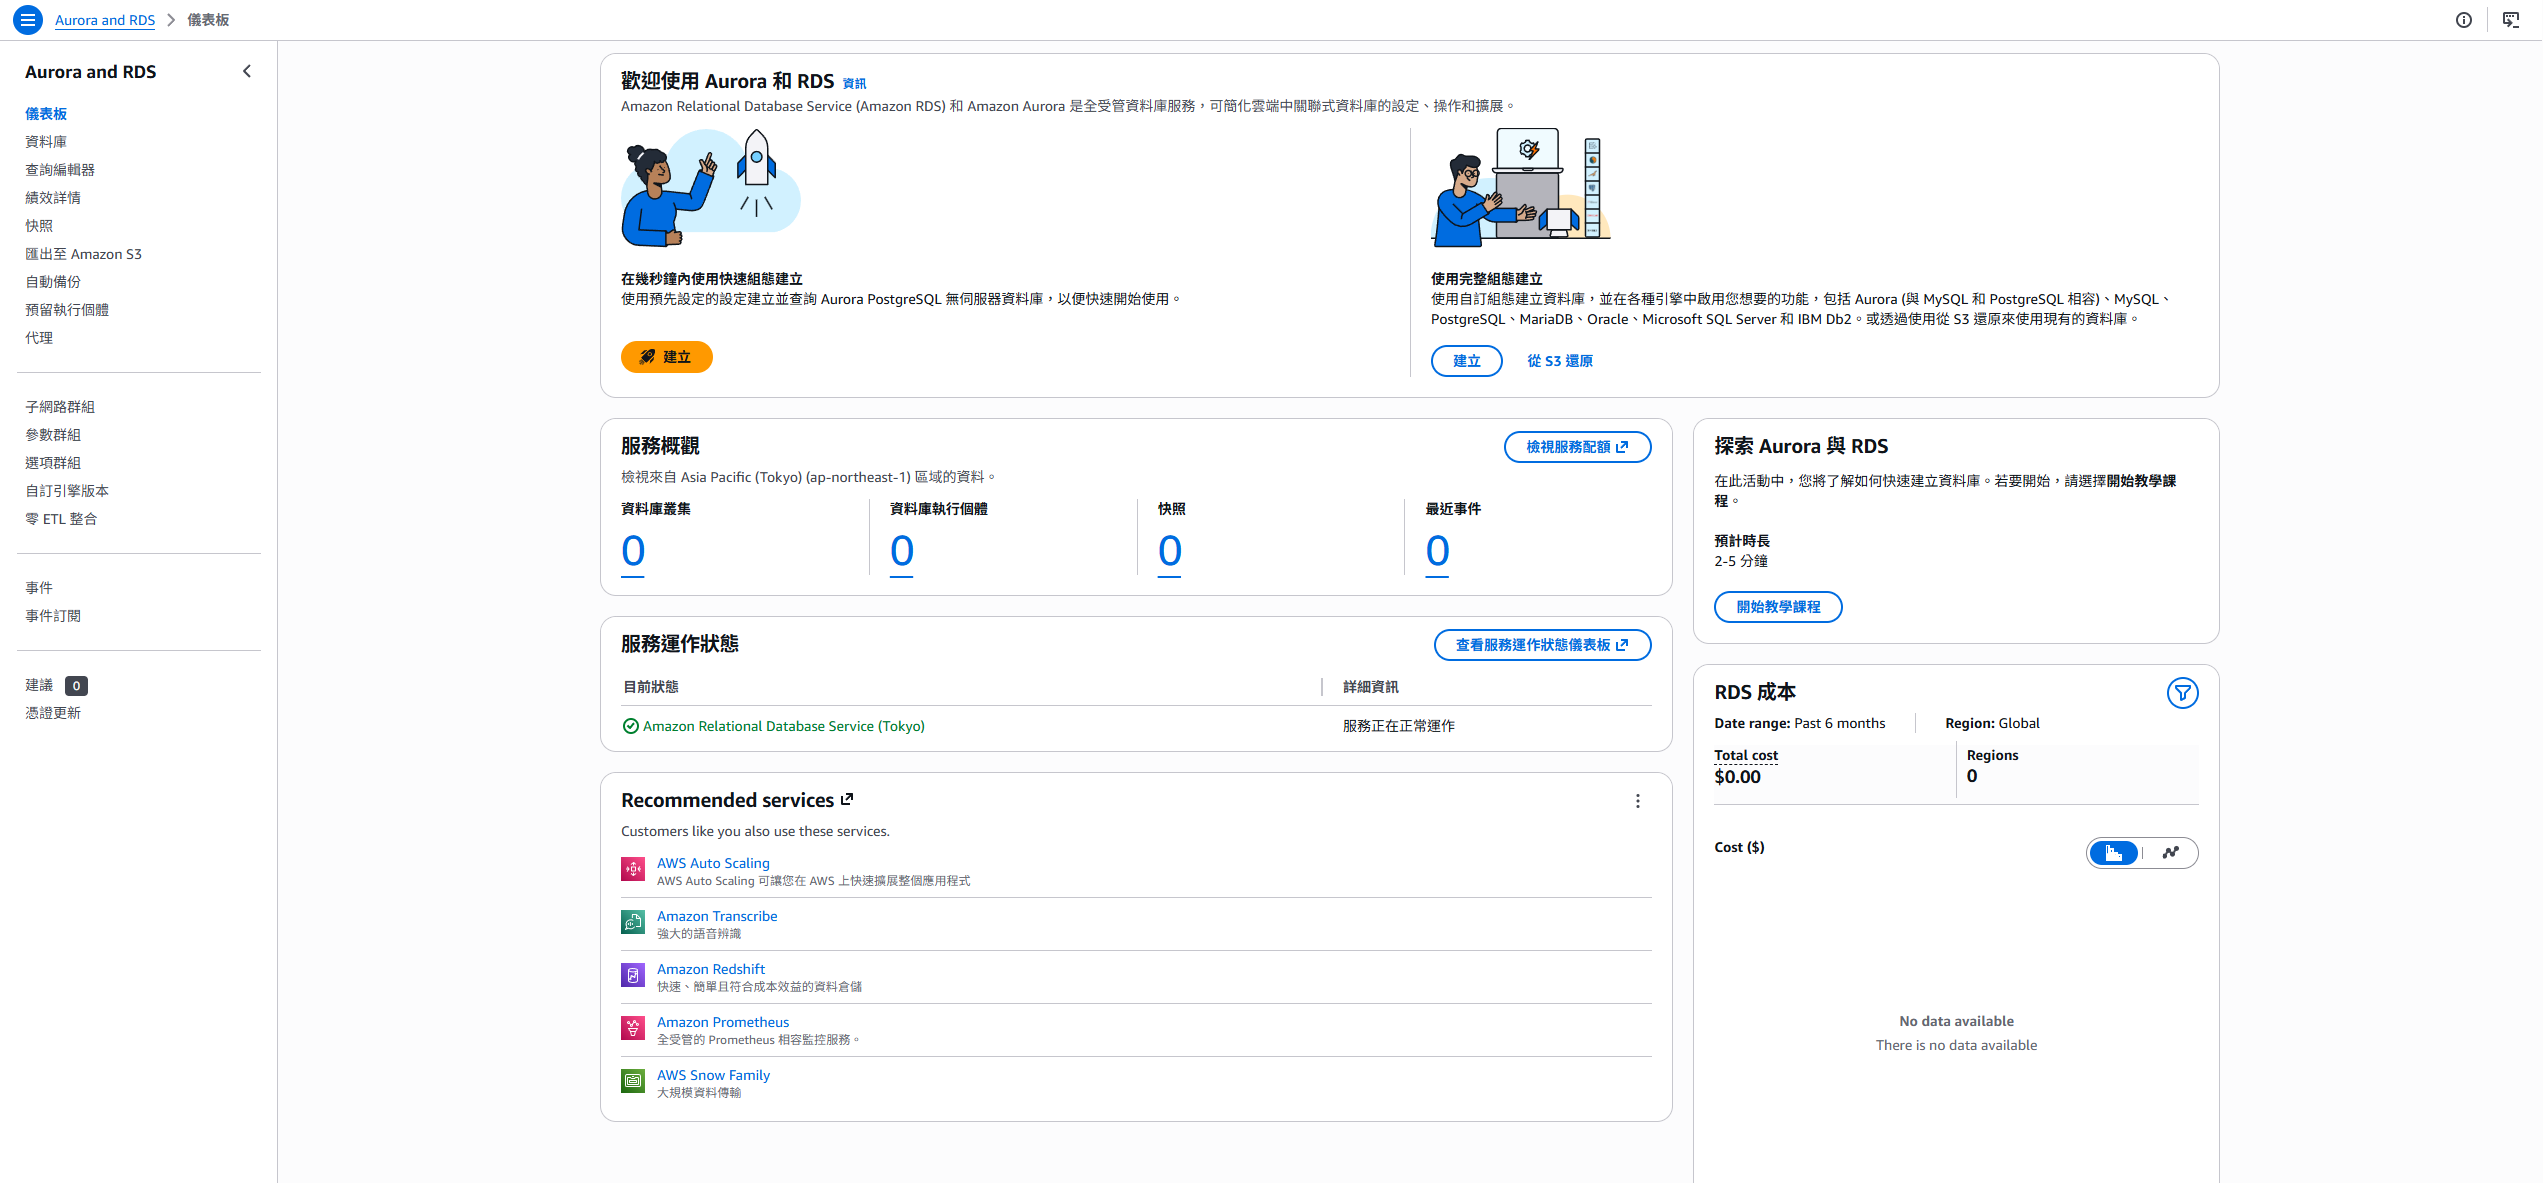Viewport: 2543px width, 1183px height.
Task: Open 選項群組 in the sidebar
Action: pyautogui.click(x=53, y=463)
